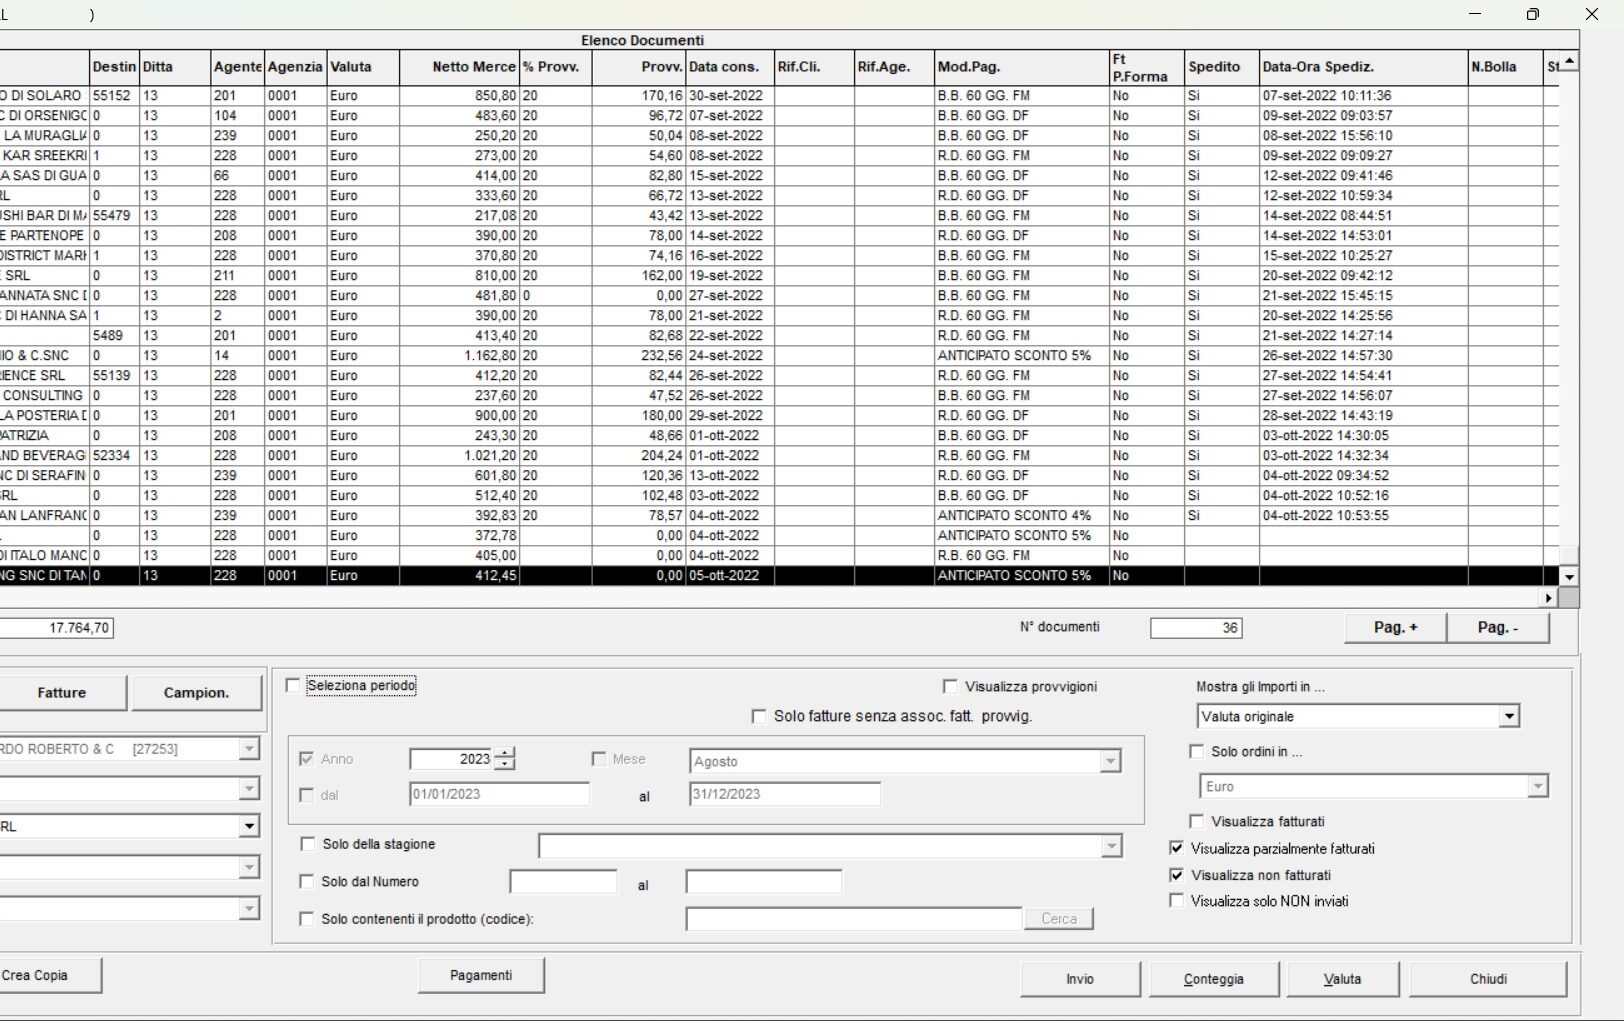Enable Visualizza provvigioni checkbox

pyautogui.click(x=950, y=686)
